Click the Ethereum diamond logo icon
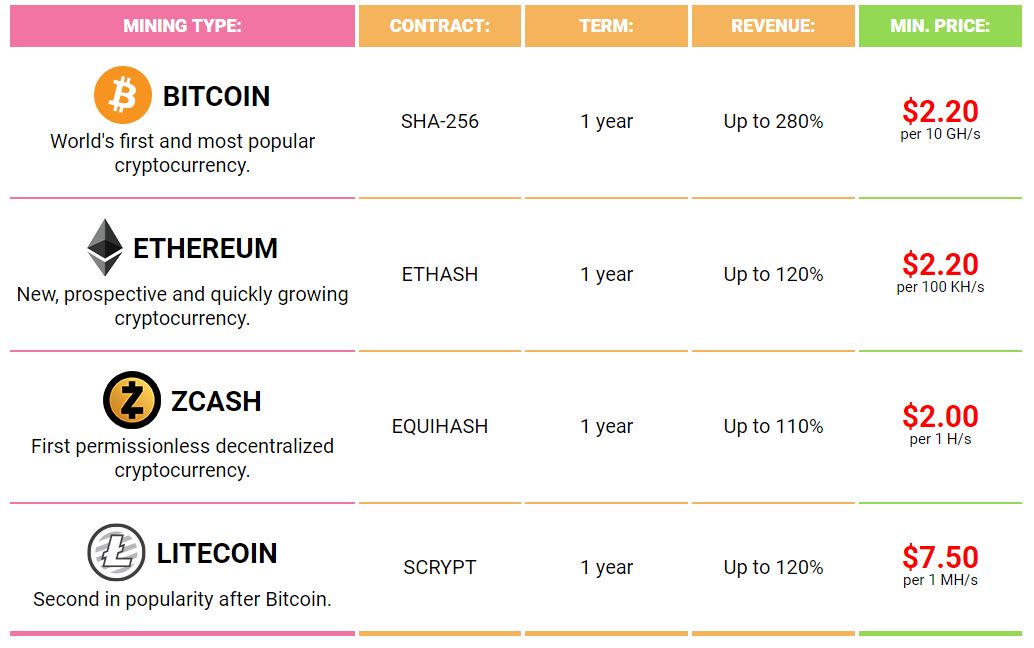1034x648 pixels. coord(105,248)
